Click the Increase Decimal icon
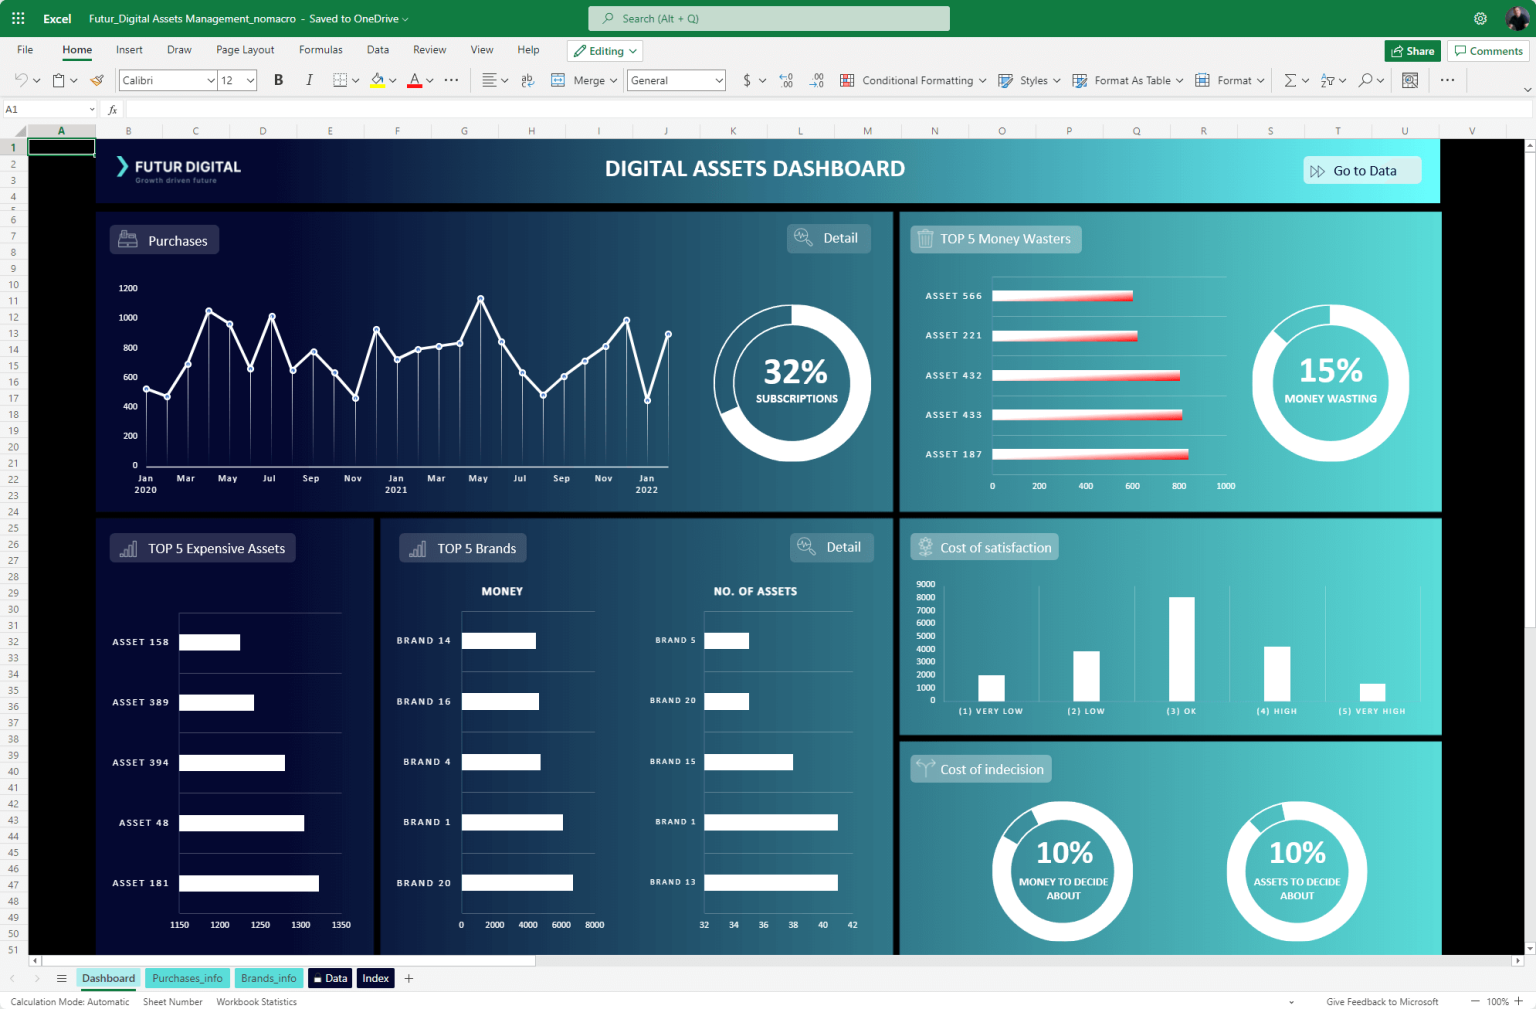 click(x=786, y=80)
